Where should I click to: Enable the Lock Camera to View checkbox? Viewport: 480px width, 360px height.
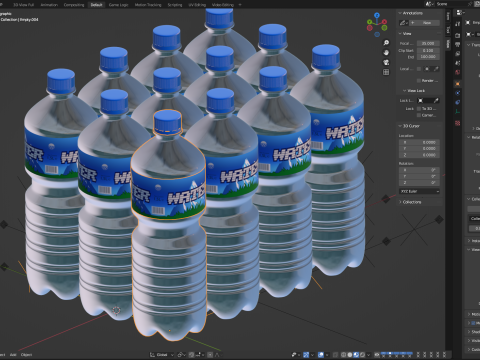pos(419,115)
